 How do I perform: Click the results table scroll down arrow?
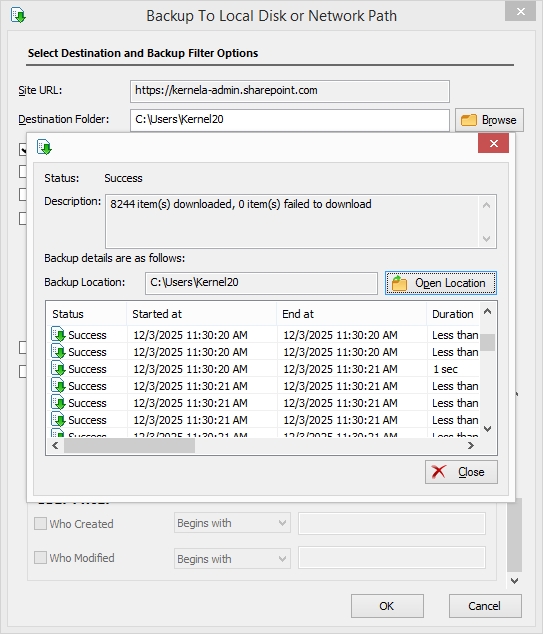click(x=488, y=429)
